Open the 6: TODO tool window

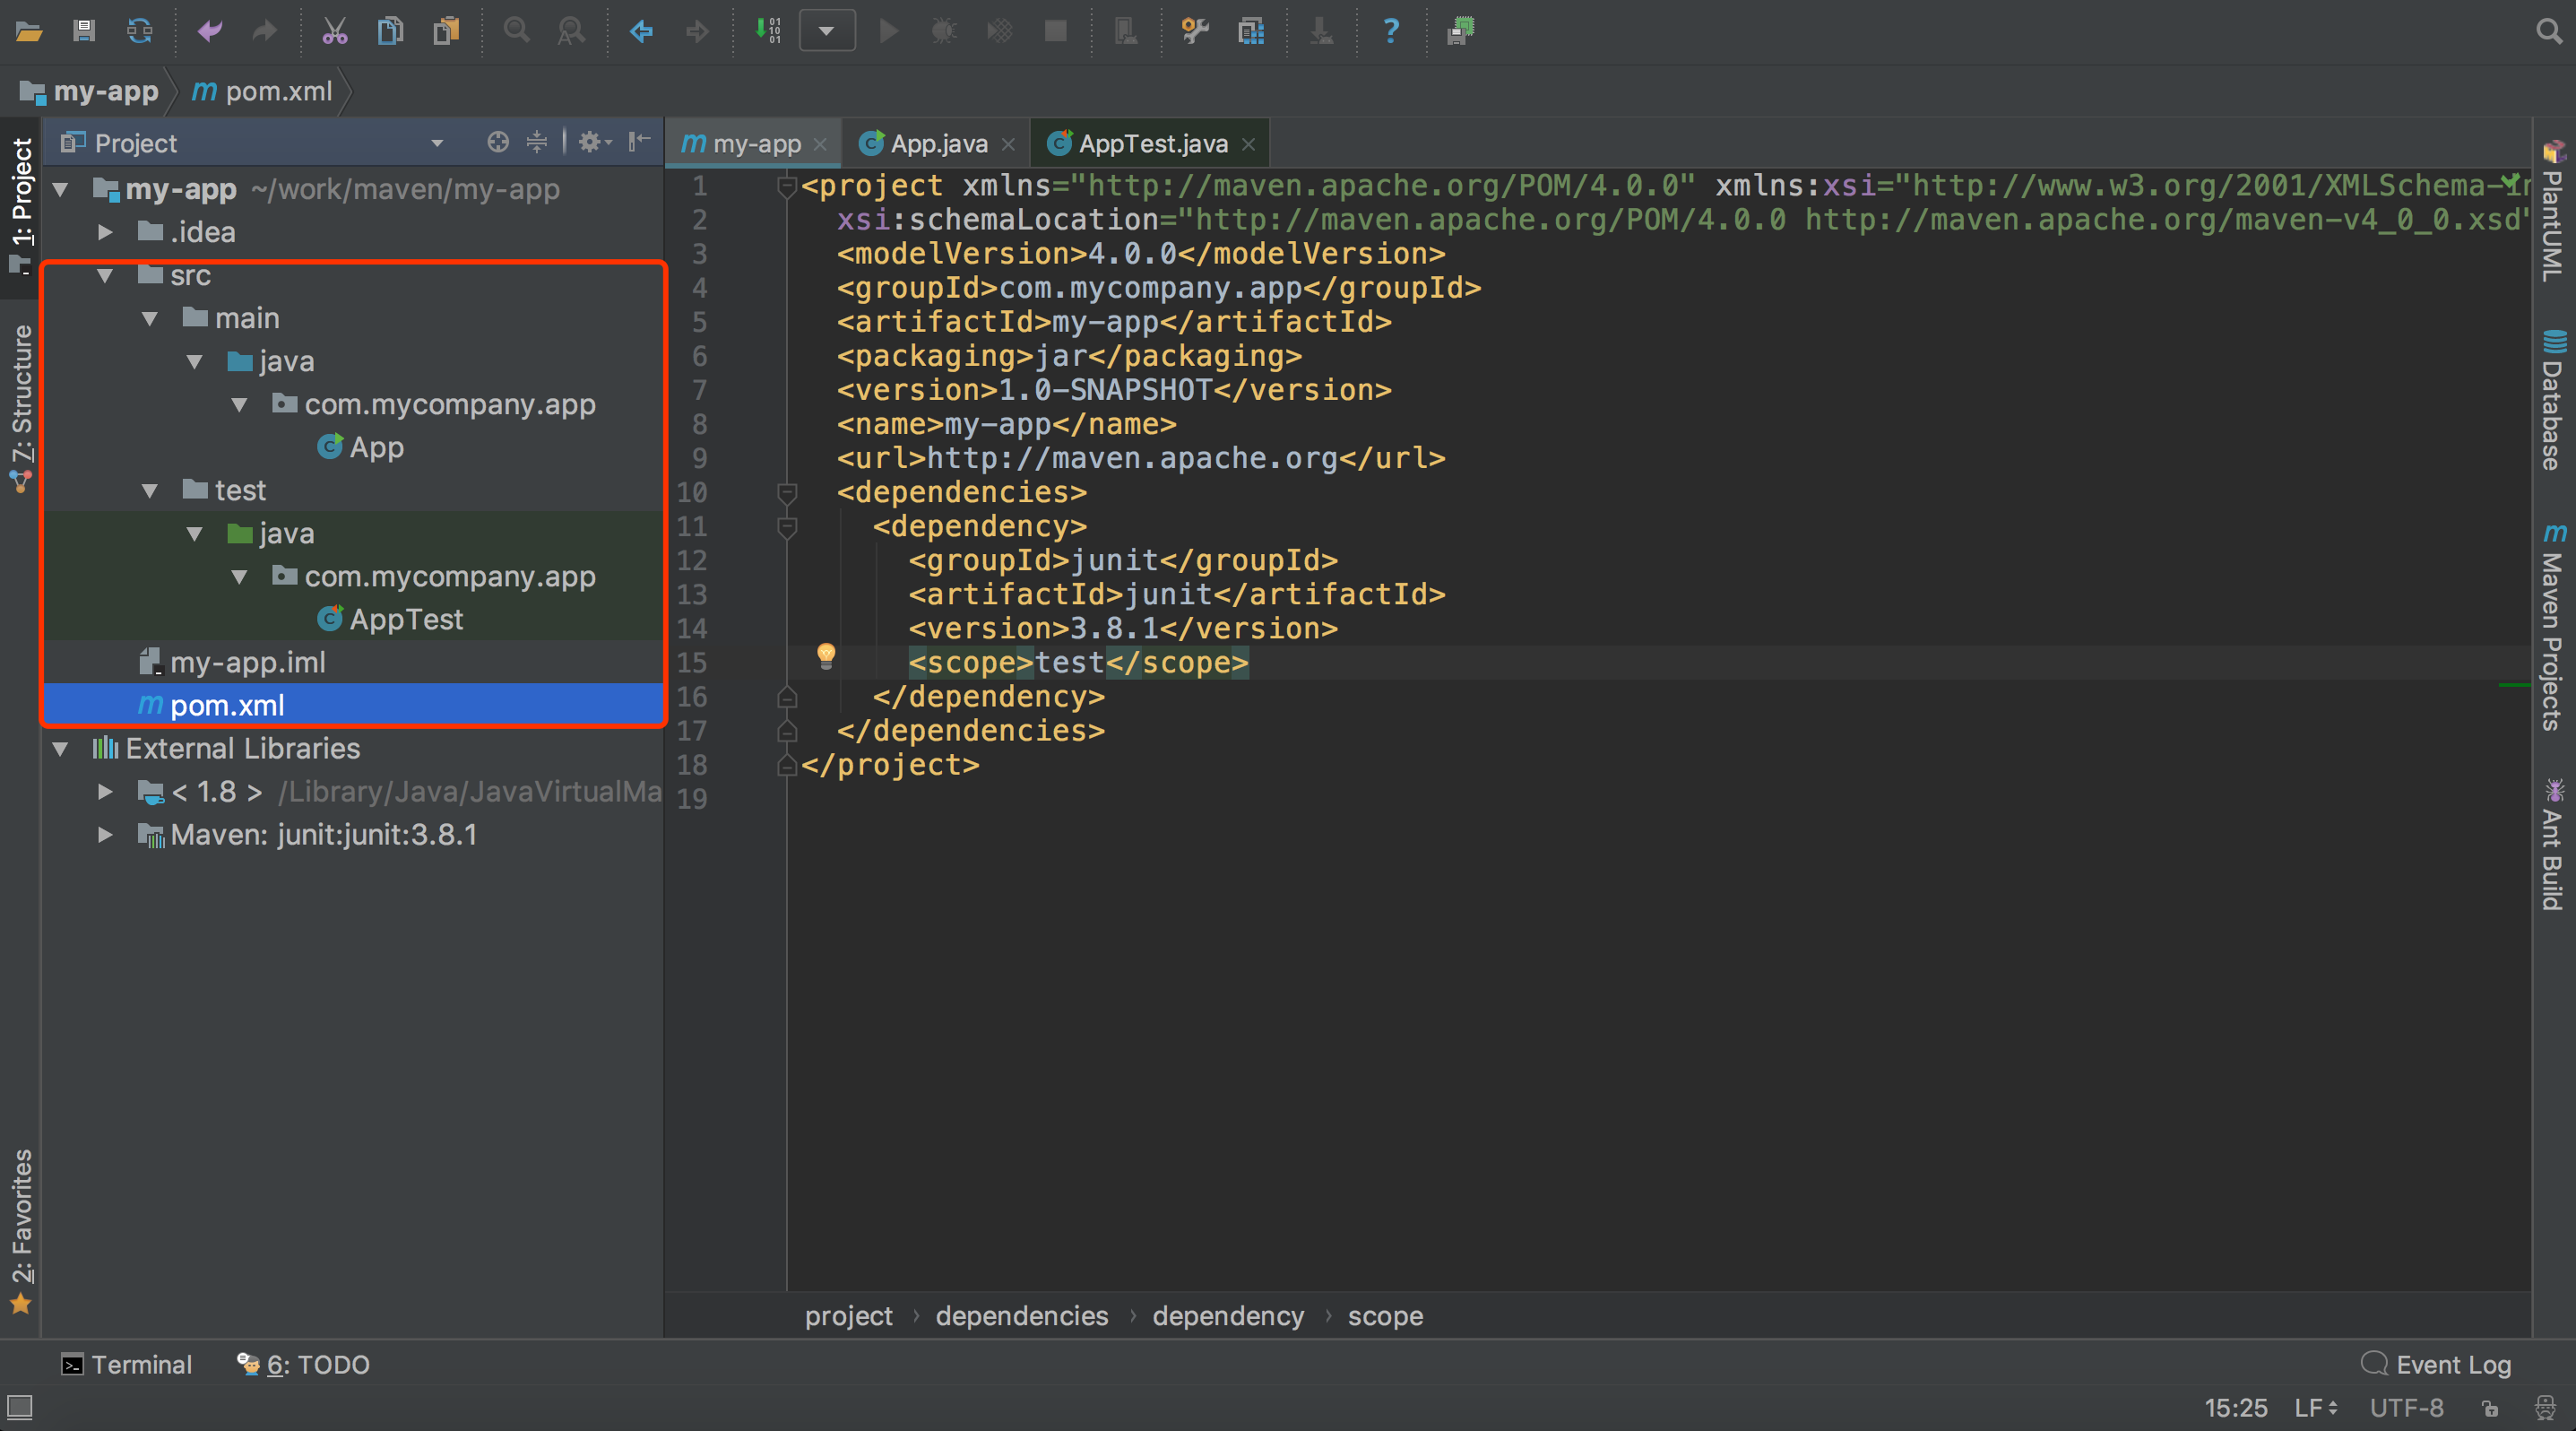tap(303, 1365)
